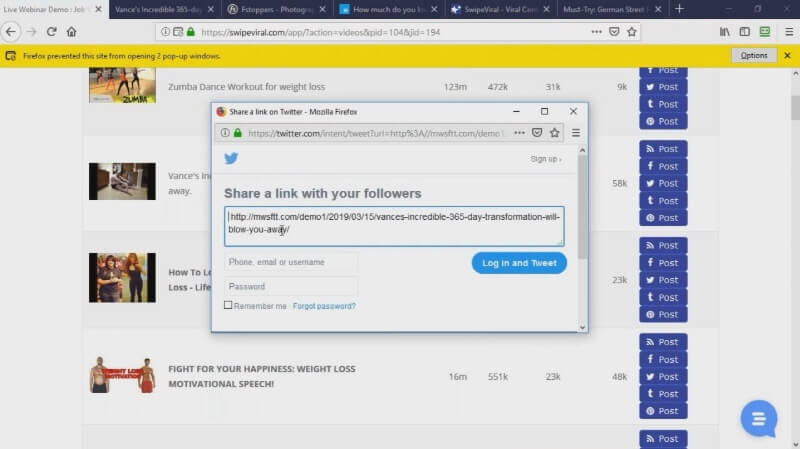Switch to Fstoppers Photography tab
Image resolution: width=800 pixels, height=449 pixels.
coord(270,9)
